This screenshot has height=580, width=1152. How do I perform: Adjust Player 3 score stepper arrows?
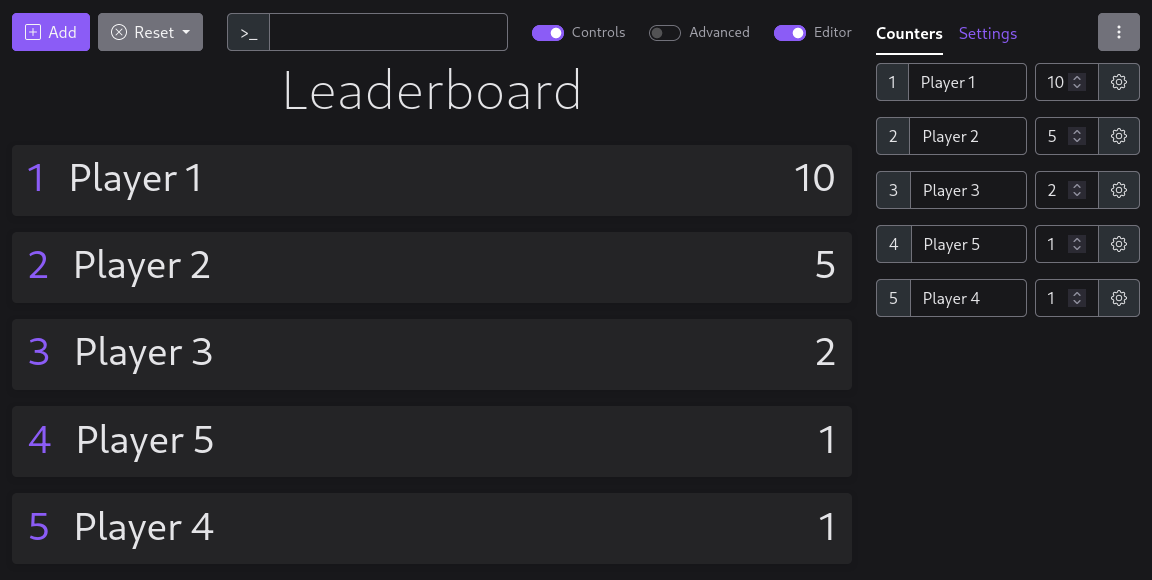coord(1077,190)
